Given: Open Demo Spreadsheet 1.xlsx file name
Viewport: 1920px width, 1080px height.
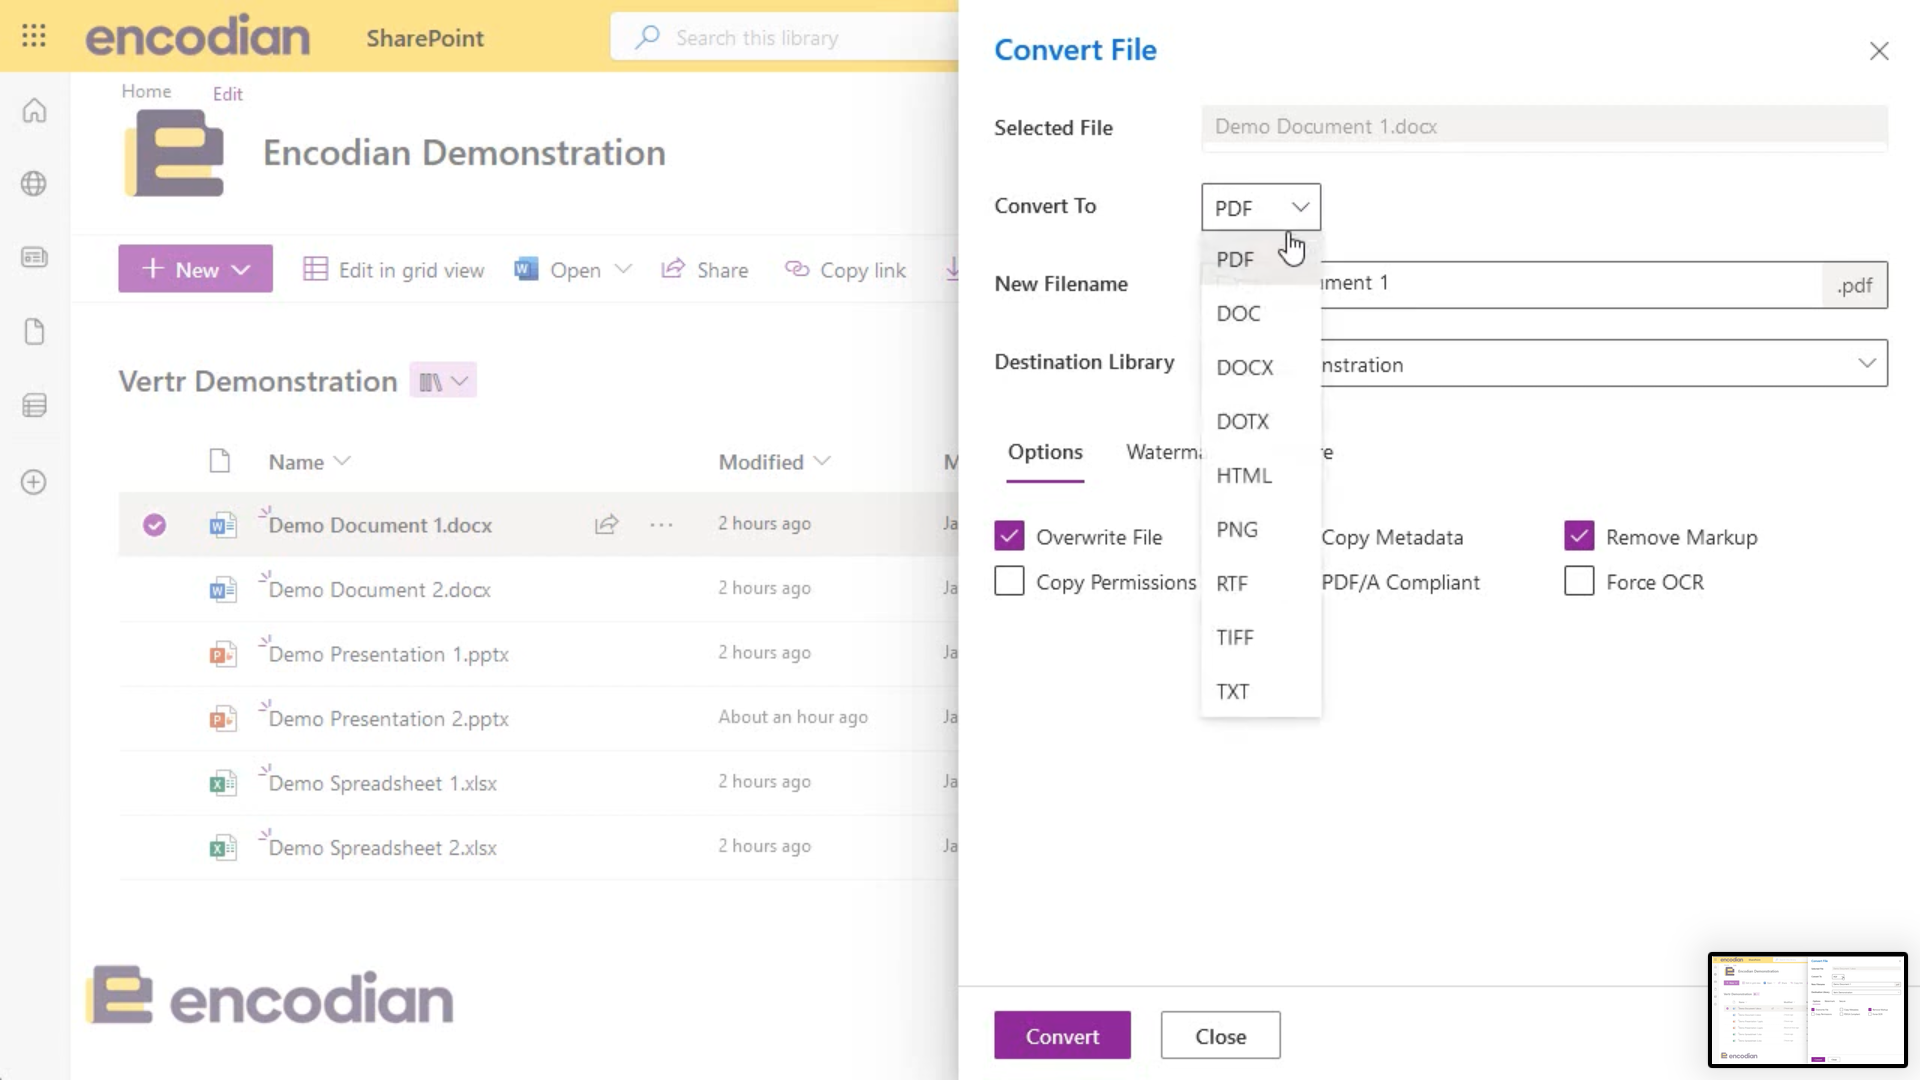Looking at the screenshot, I should (x=383, y=784).
